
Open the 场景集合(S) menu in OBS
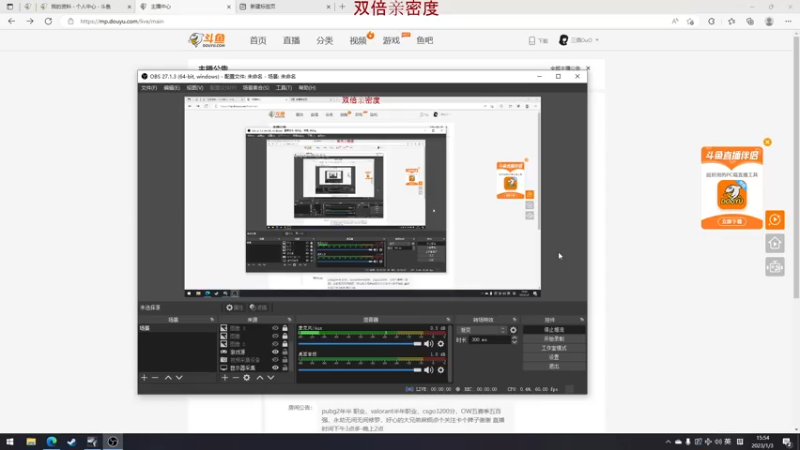click(256, 88)
